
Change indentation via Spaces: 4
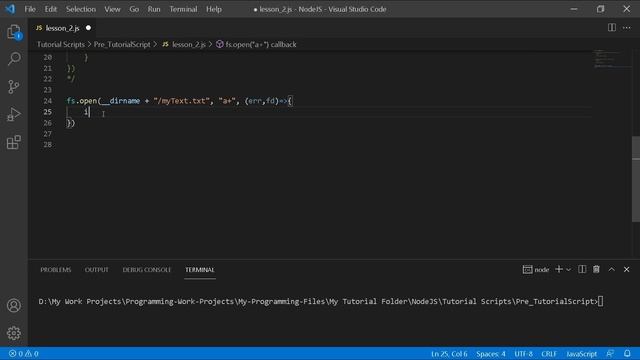(491, 353)
